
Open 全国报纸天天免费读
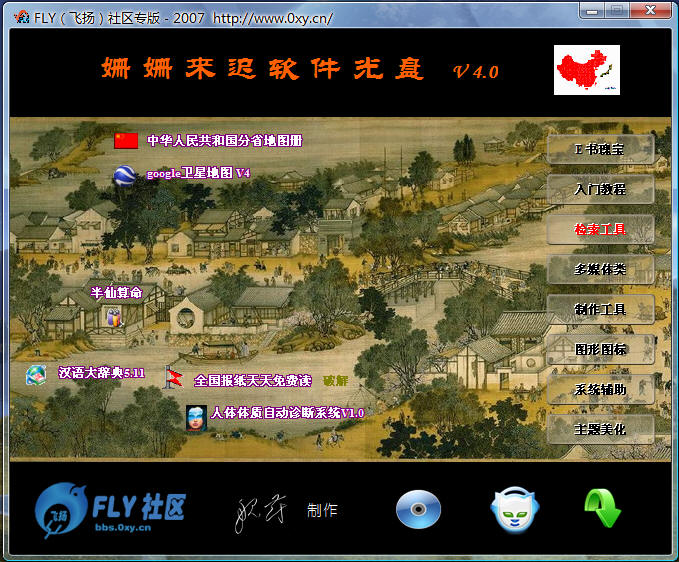253,381
